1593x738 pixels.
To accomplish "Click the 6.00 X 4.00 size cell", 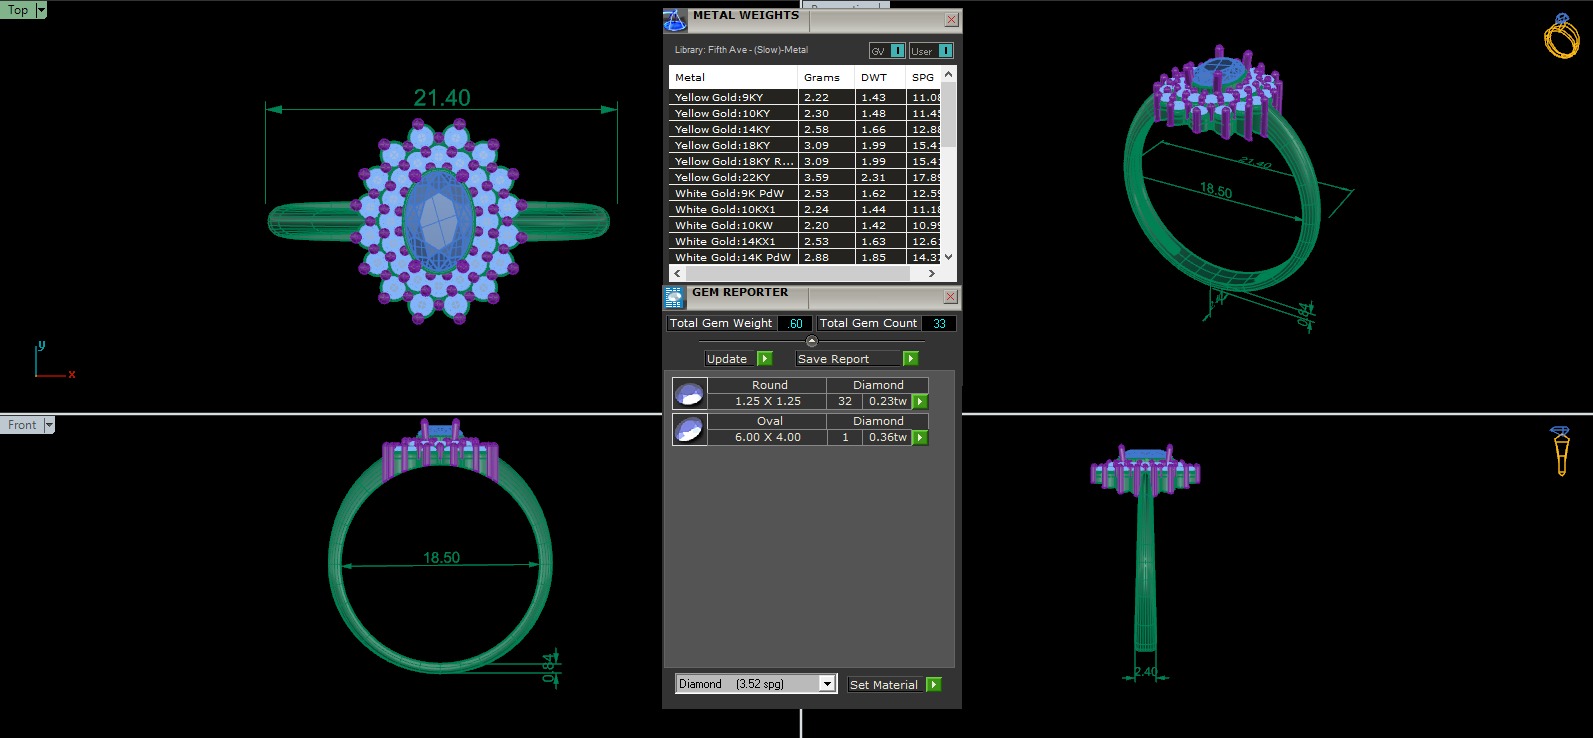I will (767, 437).
